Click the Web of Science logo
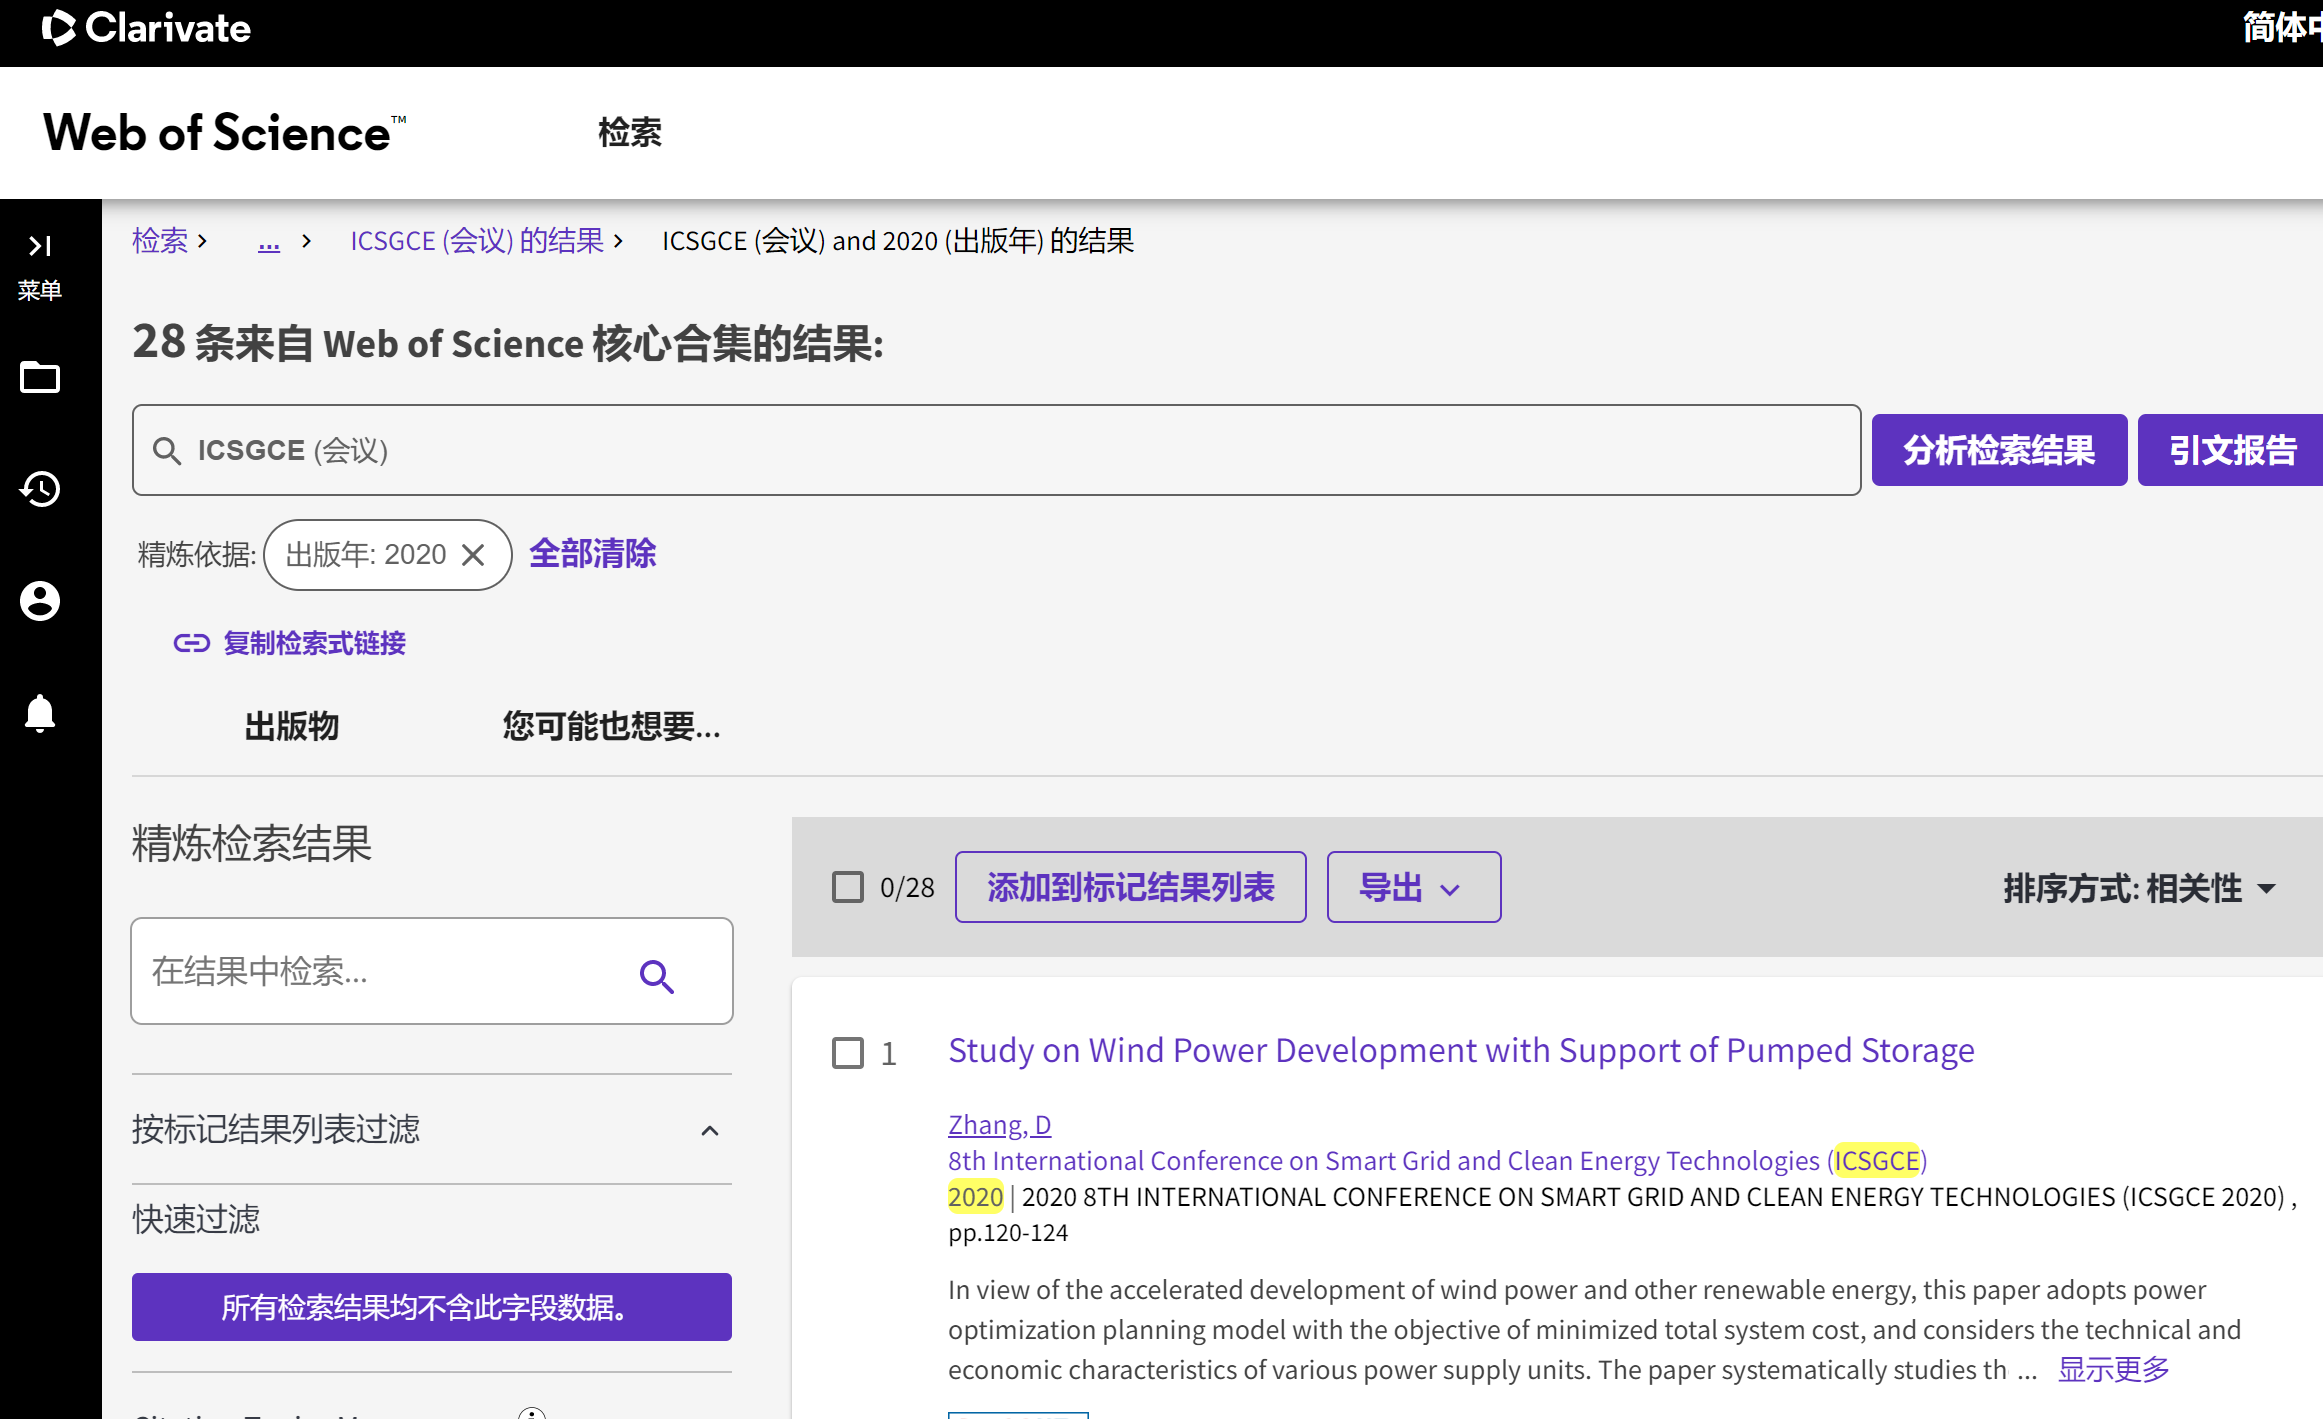Screen dimensions: 2323x1419 point(225,133)
